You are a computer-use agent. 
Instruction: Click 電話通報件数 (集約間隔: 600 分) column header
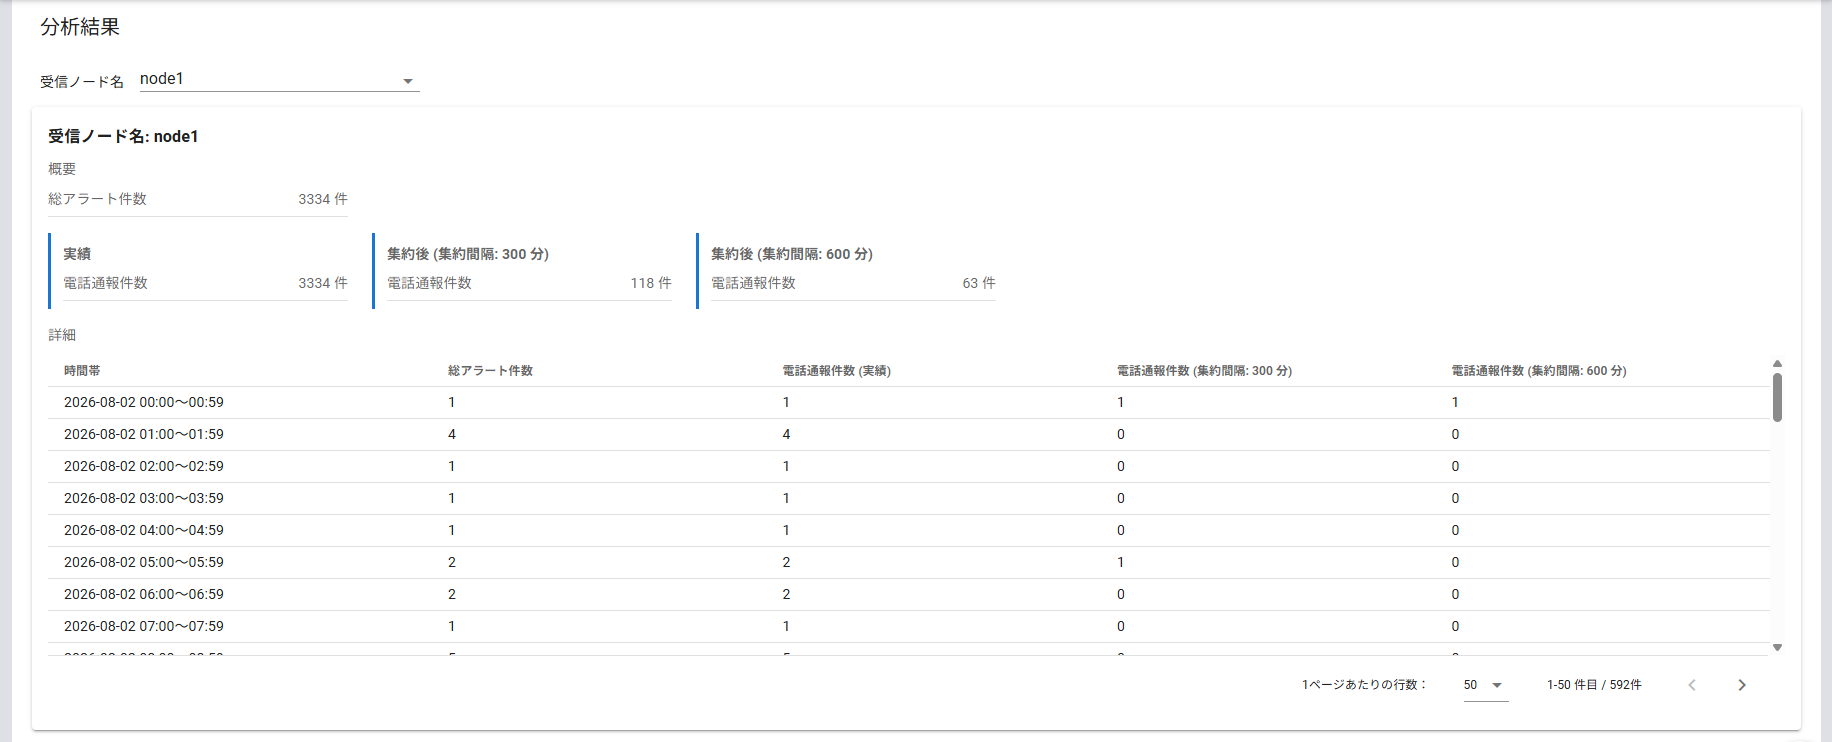point(1538,371)
